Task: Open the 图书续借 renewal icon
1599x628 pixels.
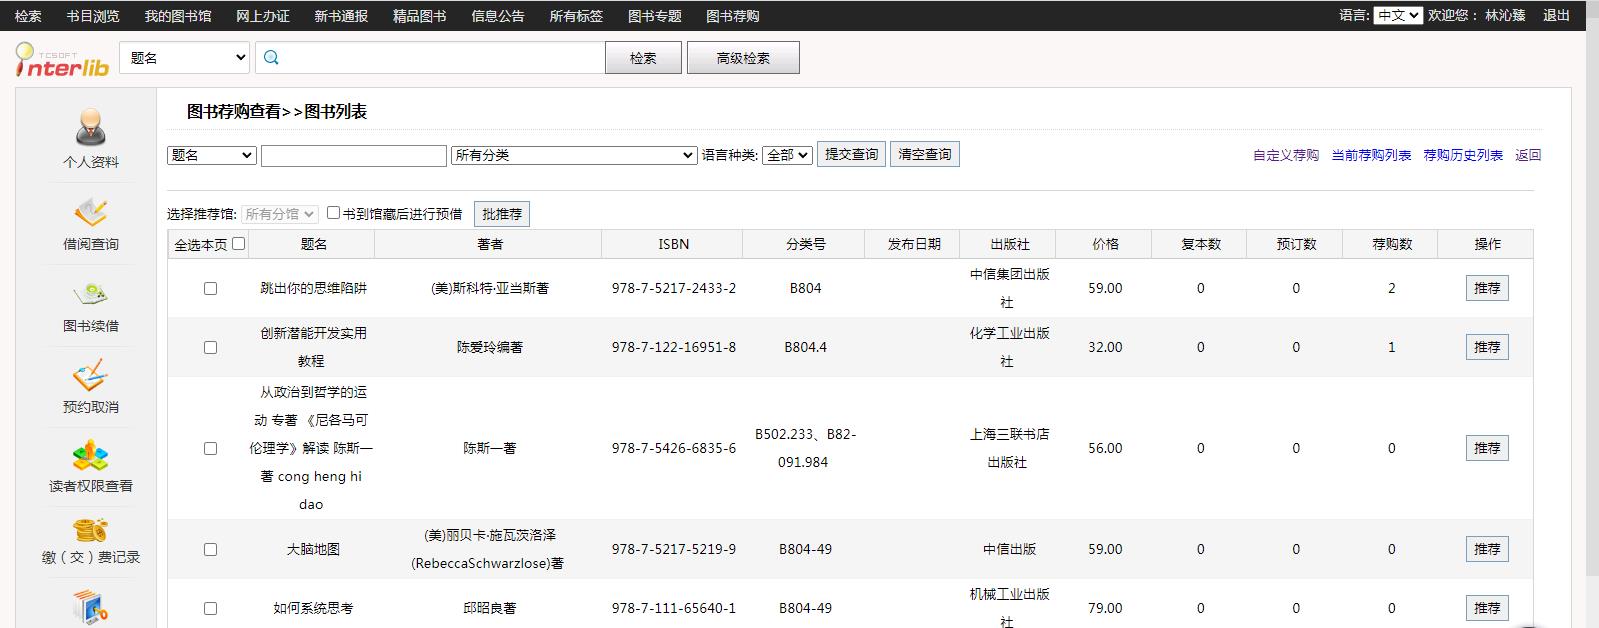Action: [x=91, y=294]
